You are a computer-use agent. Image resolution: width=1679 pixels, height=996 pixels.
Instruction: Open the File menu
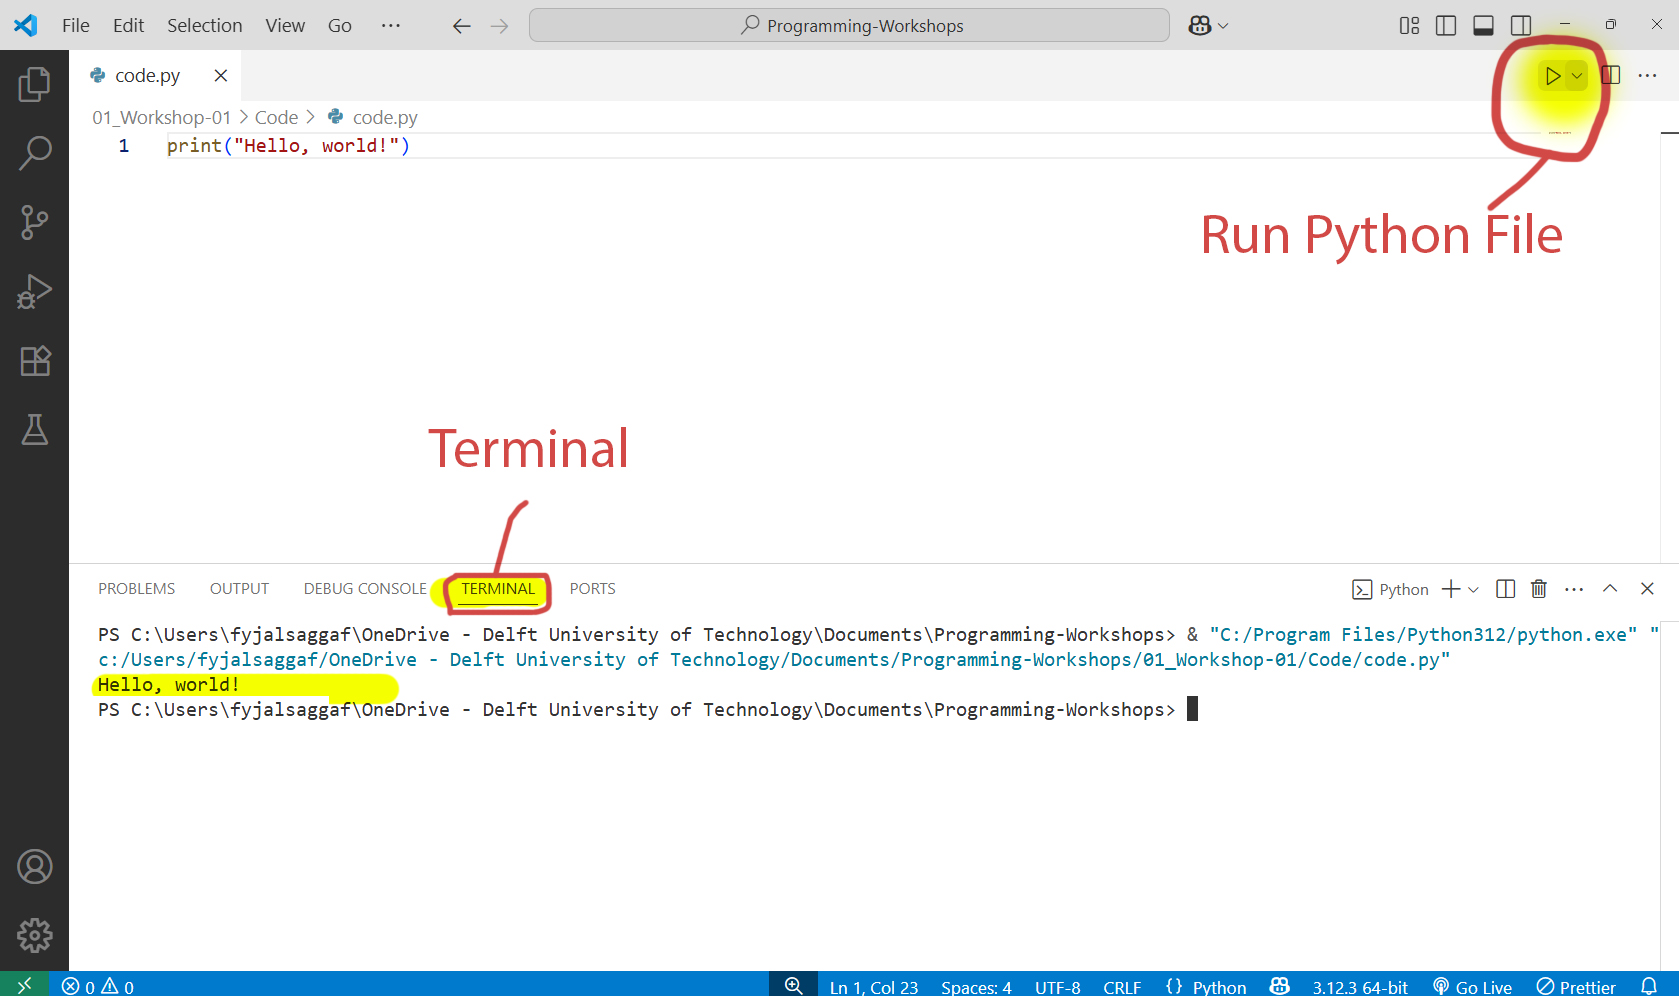click(x=76, y=26)
